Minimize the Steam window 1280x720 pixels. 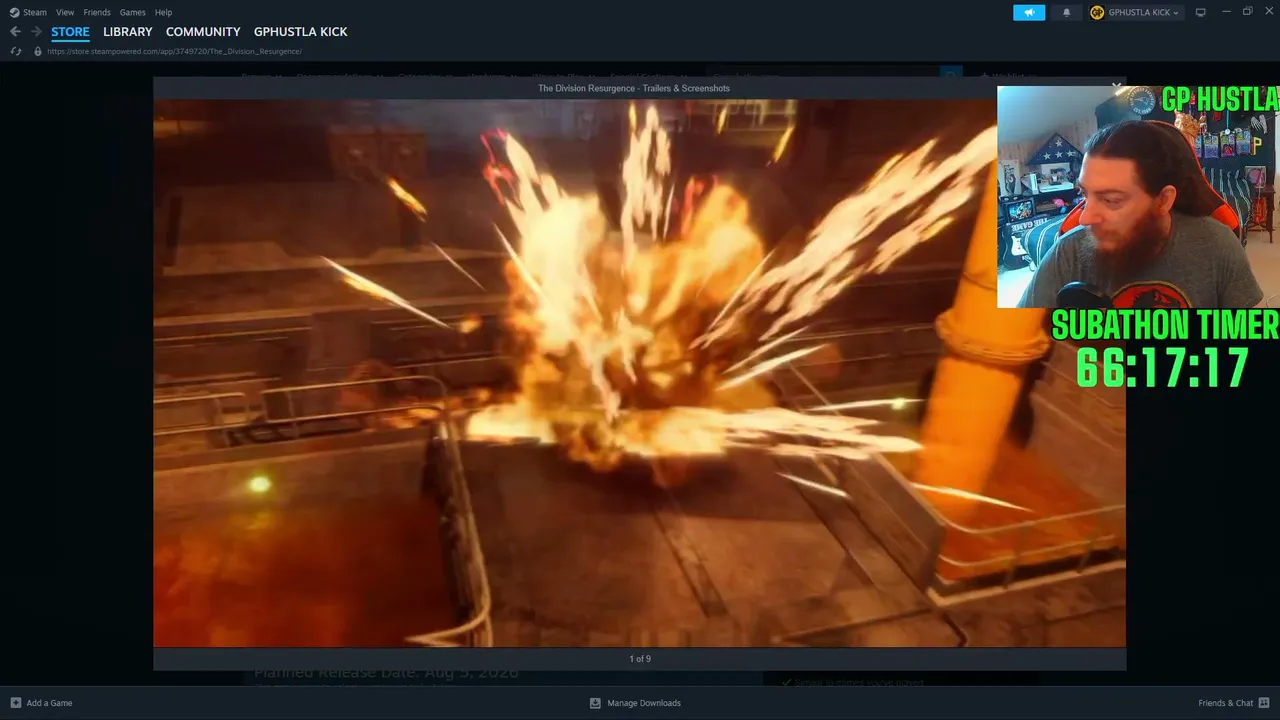1226,12
